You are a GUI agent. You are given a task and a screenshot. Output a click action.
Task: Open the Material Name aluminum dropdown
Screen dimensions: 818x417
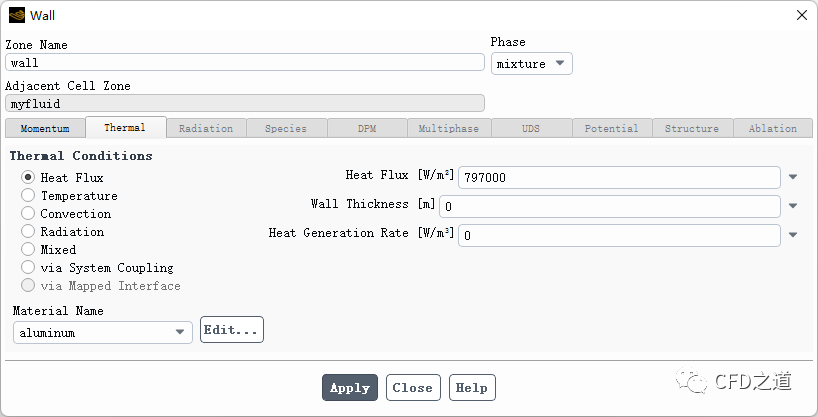pyautogui.click(x=103, y=332)
